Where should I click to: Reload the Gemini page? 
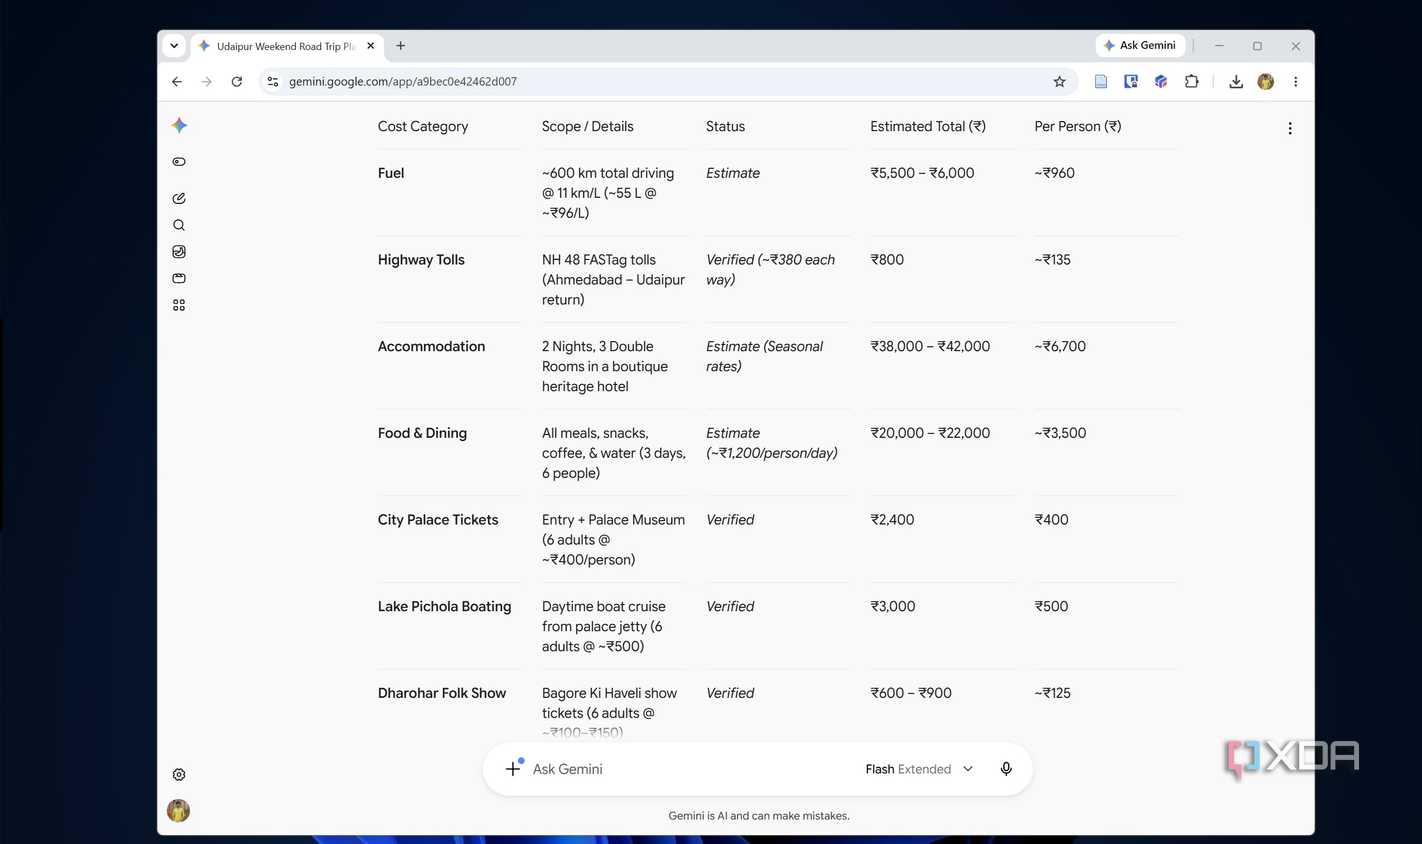[x=237, y=82]
